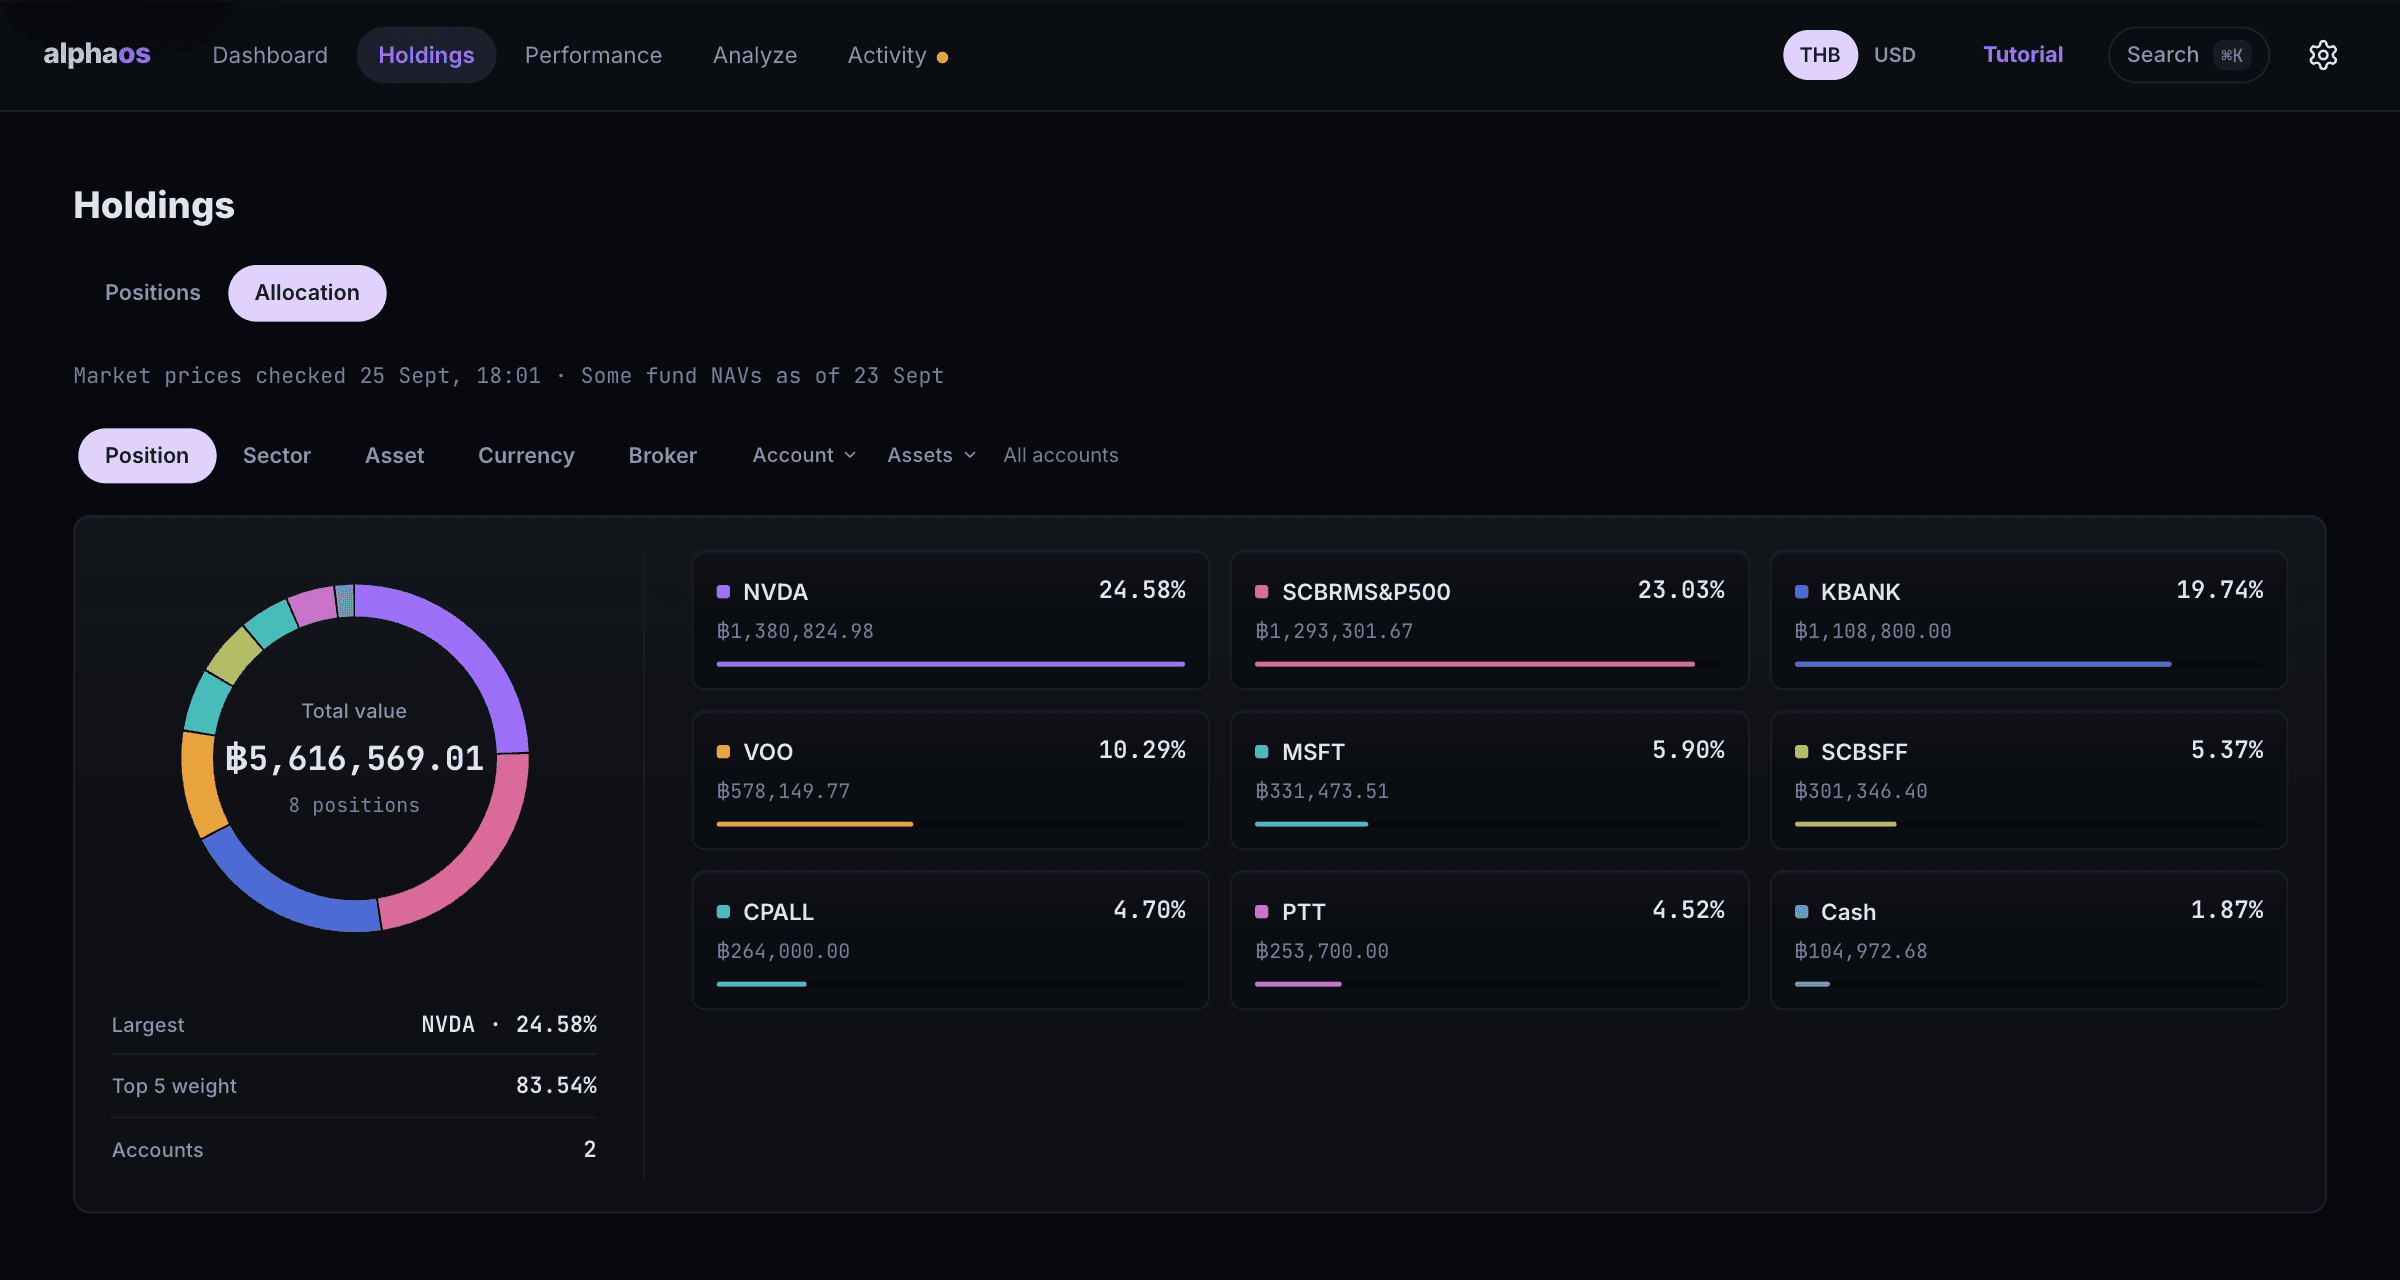
Task: Click the alphaos logo
Action: (x=96, y=54)
